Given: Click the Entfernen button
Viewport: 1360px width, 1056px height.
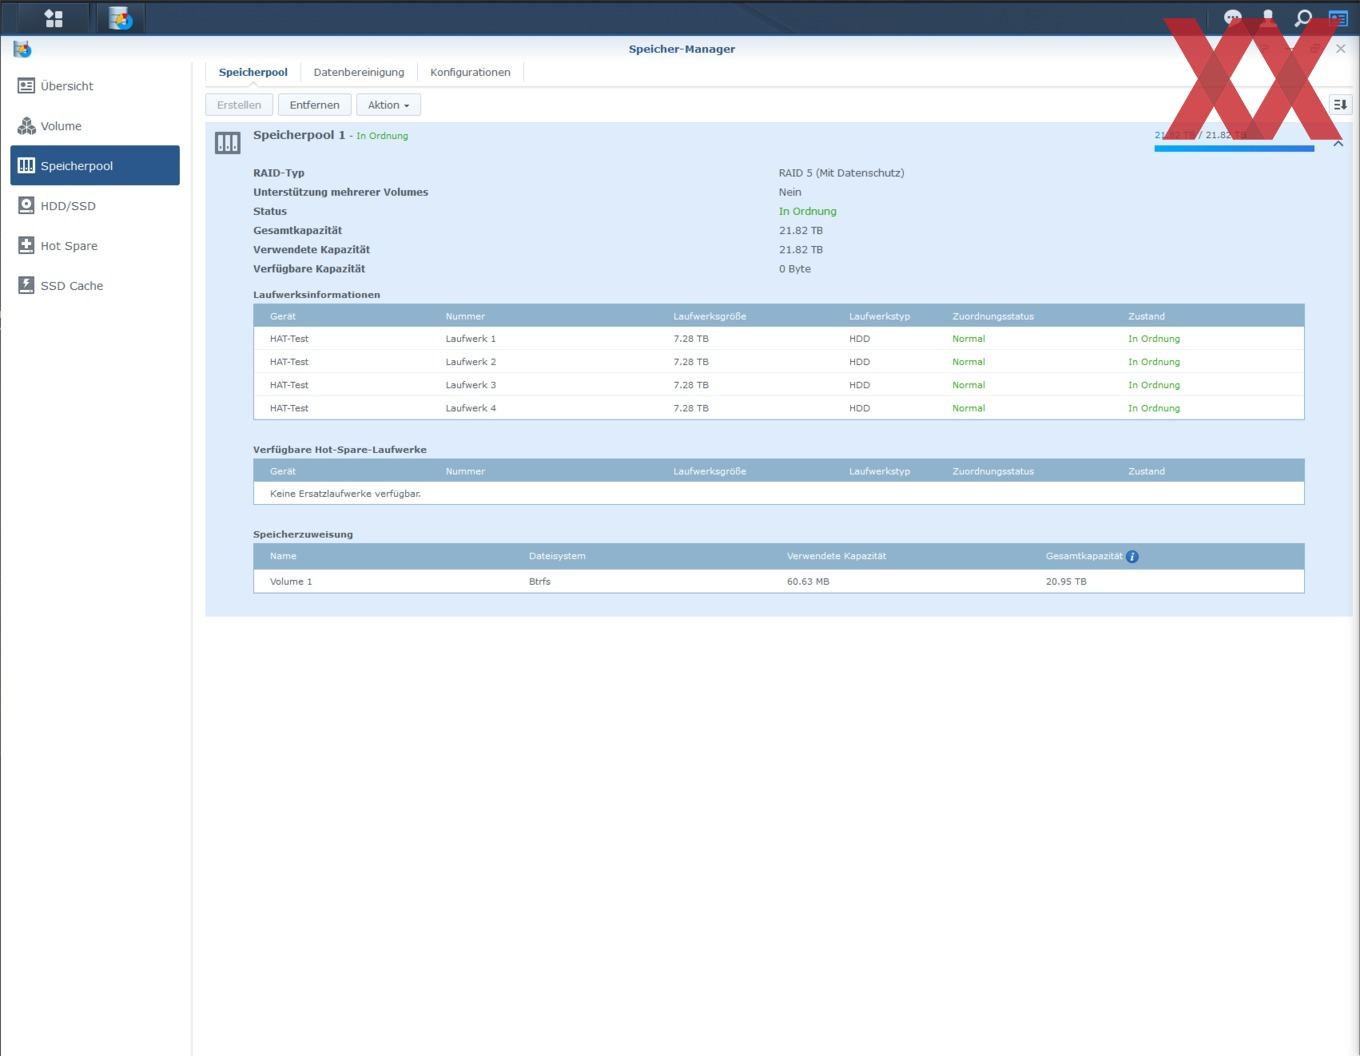Looking at the screenshot, I should [x=315, y=105].
